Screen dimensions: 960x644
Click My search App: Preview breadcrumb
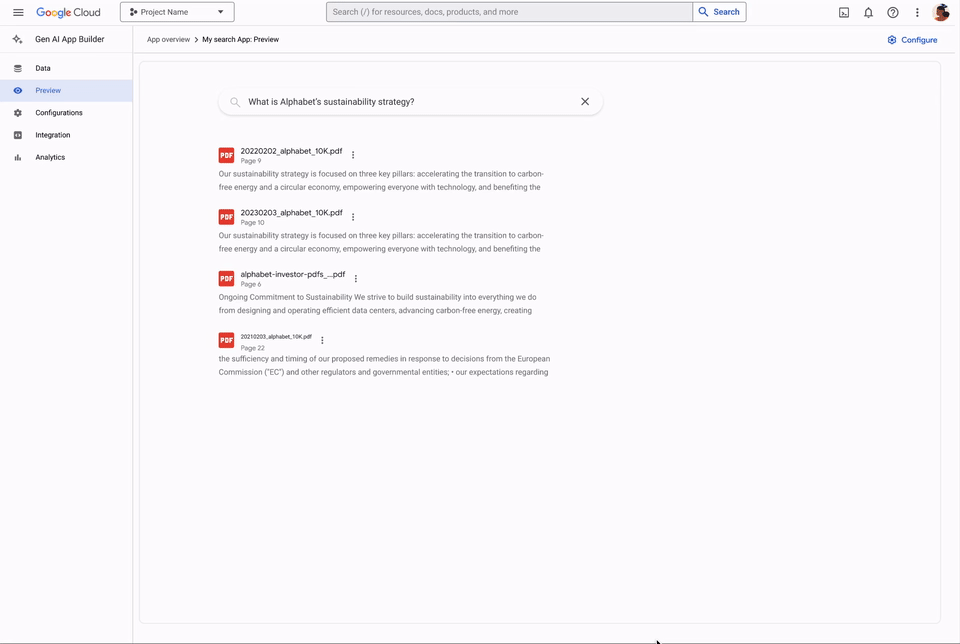tap(241, 39)
